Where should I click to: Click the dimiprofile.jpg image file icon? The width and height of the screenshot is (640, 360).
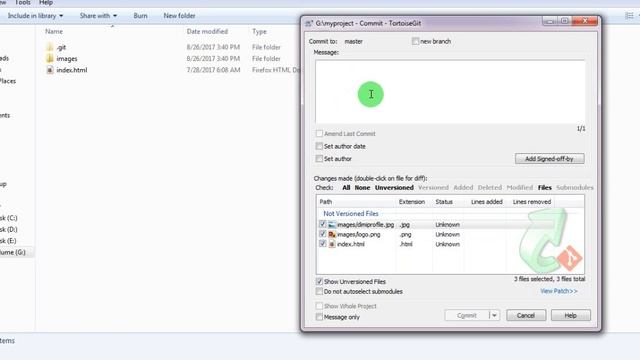pos(332,224)
